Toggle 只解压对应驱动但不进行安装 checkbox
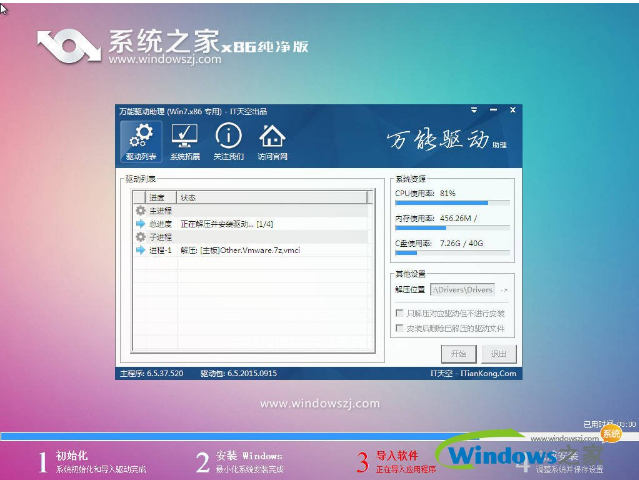 (x=399, y=313)
